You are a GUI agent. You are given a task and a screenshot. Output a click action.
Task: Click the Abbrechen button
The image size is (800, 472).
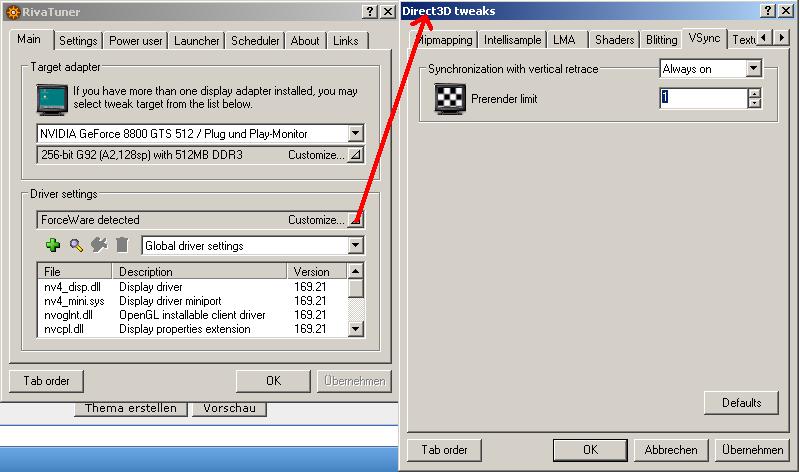click(671, 450)
